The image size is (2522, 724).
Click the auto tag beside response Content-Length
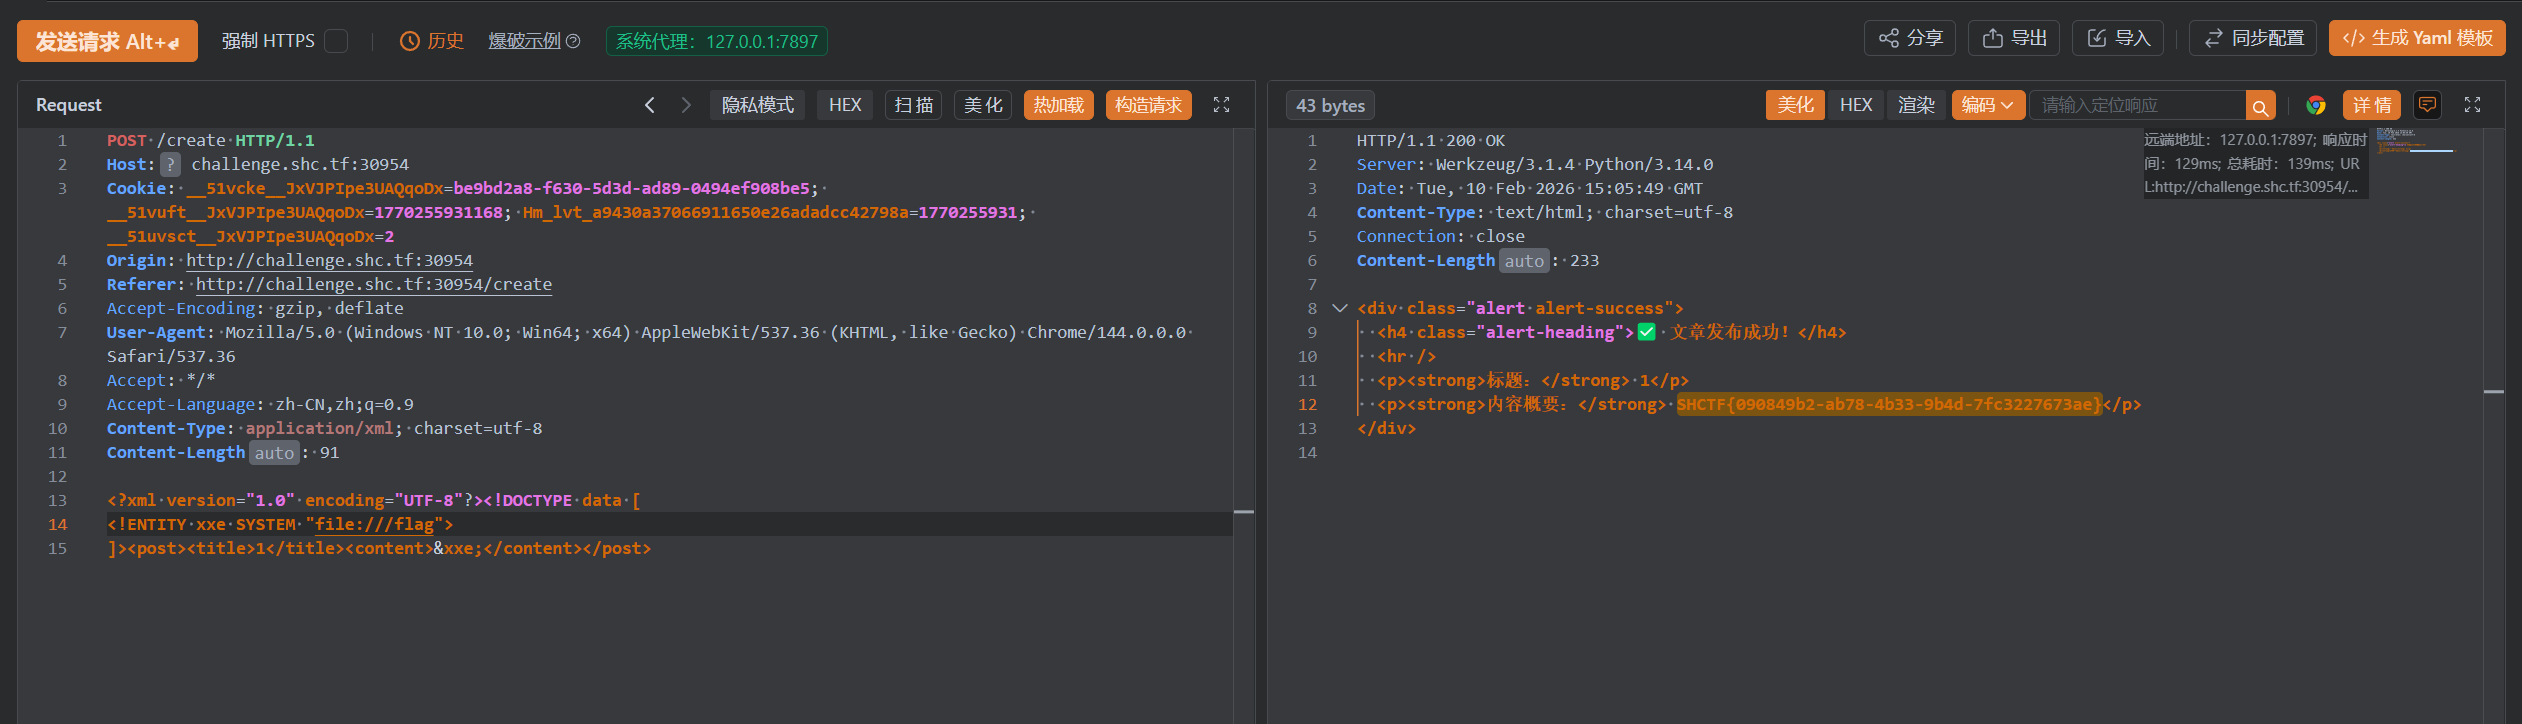[1524, 261]
